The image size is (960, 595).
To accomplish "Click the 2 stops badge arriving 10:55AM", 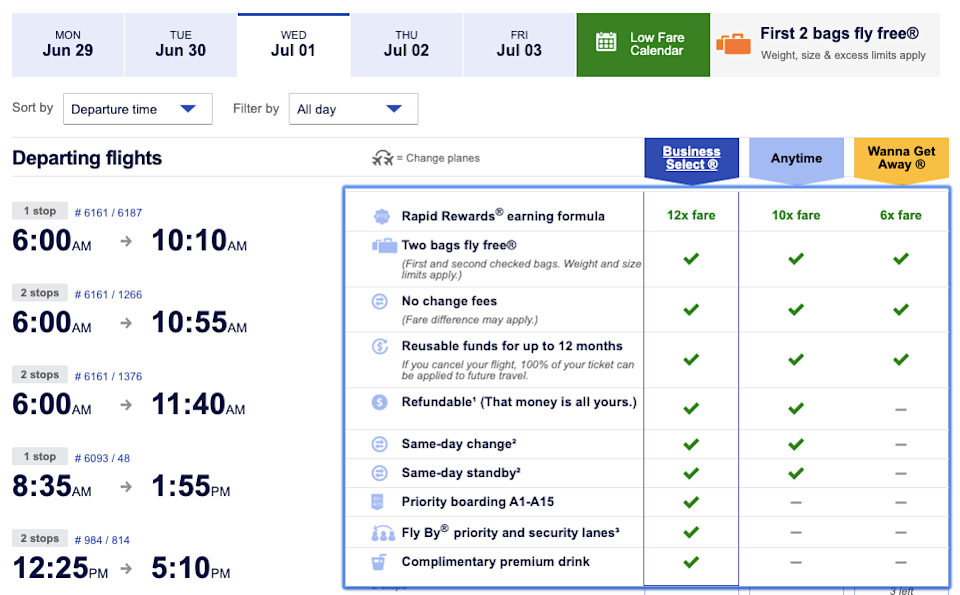I will (x=40, y=293).
